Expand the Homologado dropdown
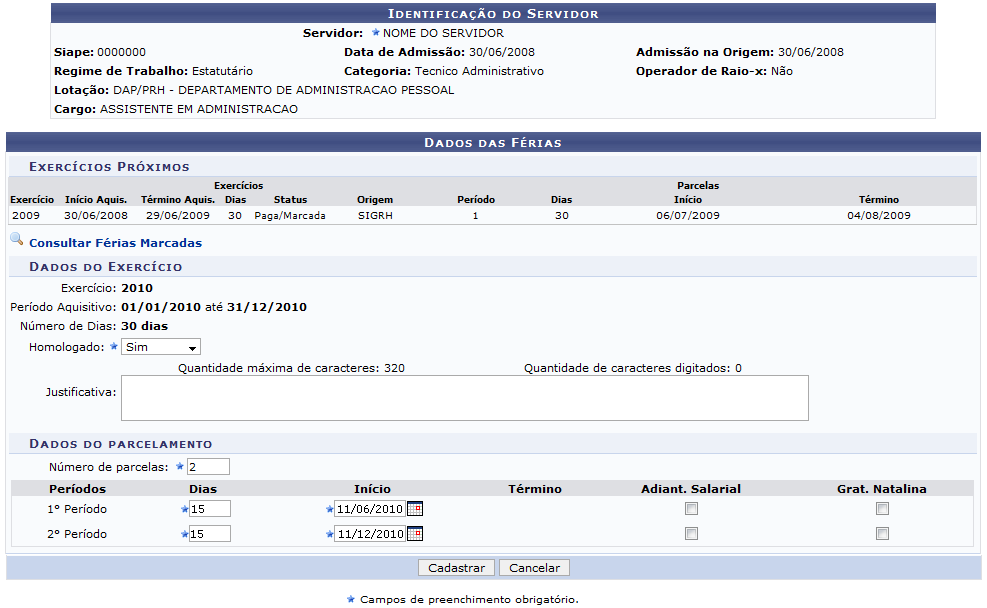This screenshot has height=608, width=987. point(161,347)
